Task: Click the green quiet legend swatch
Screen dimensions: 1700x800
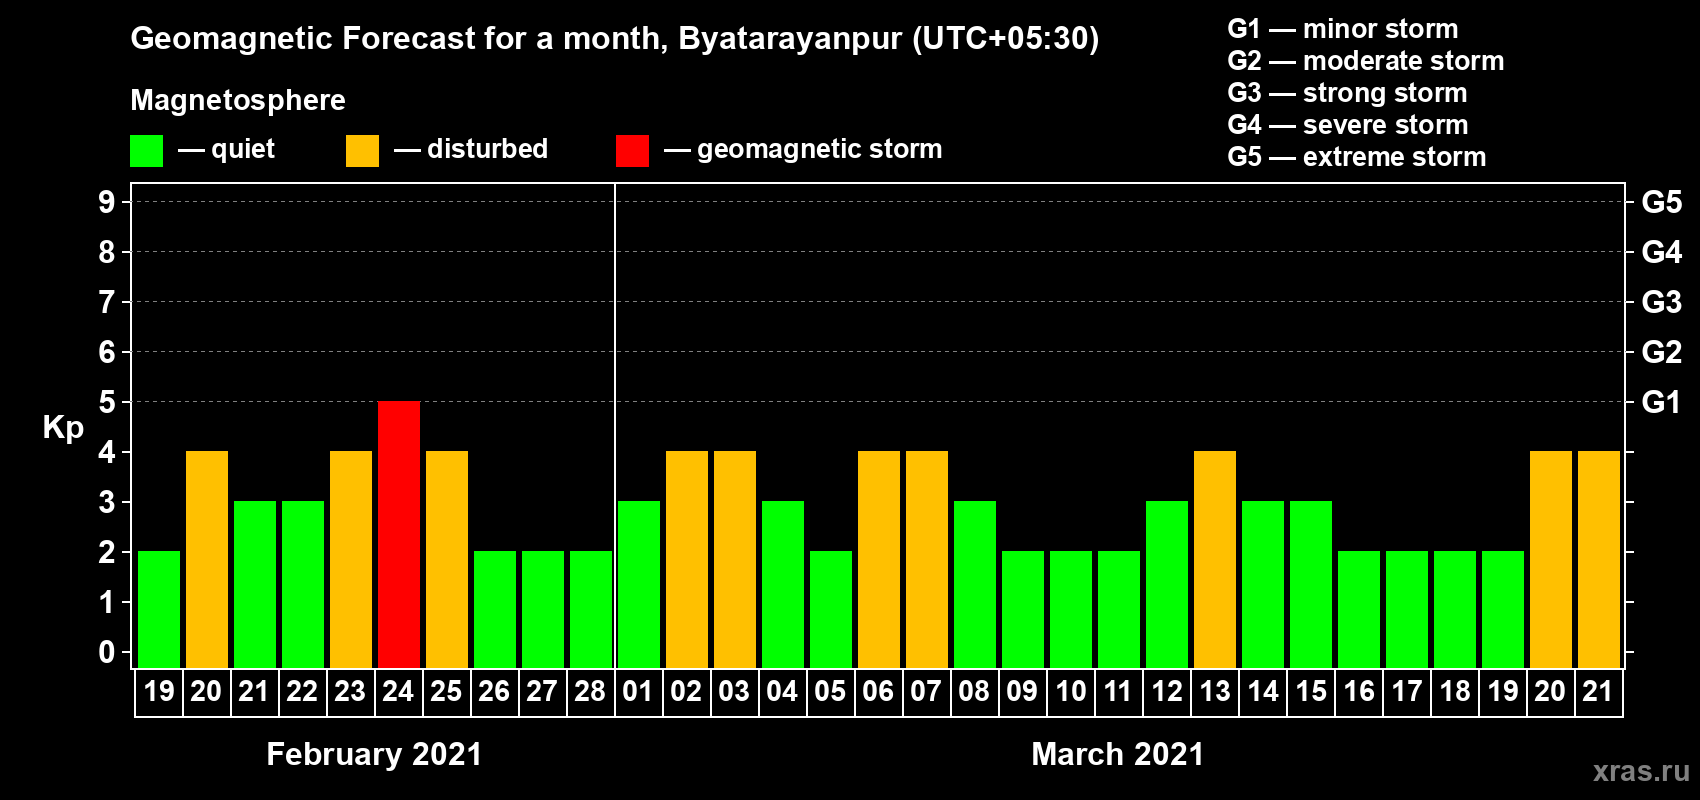Action: [146, 151]
